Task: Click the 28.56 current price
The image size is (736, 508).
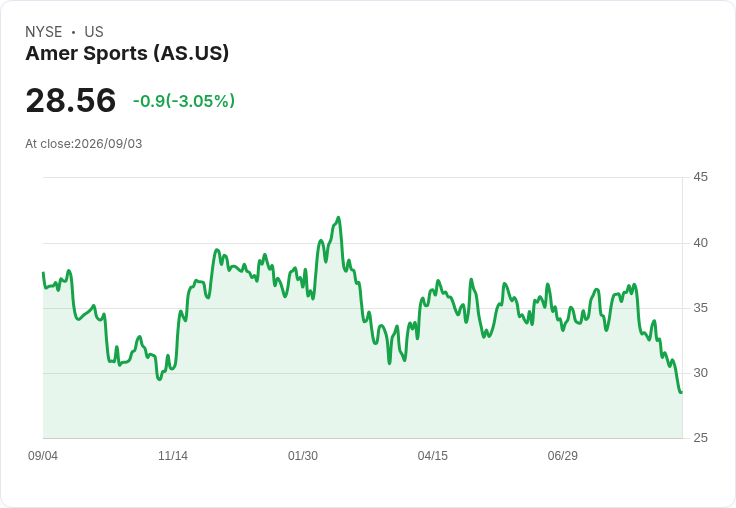Action: 70,100
